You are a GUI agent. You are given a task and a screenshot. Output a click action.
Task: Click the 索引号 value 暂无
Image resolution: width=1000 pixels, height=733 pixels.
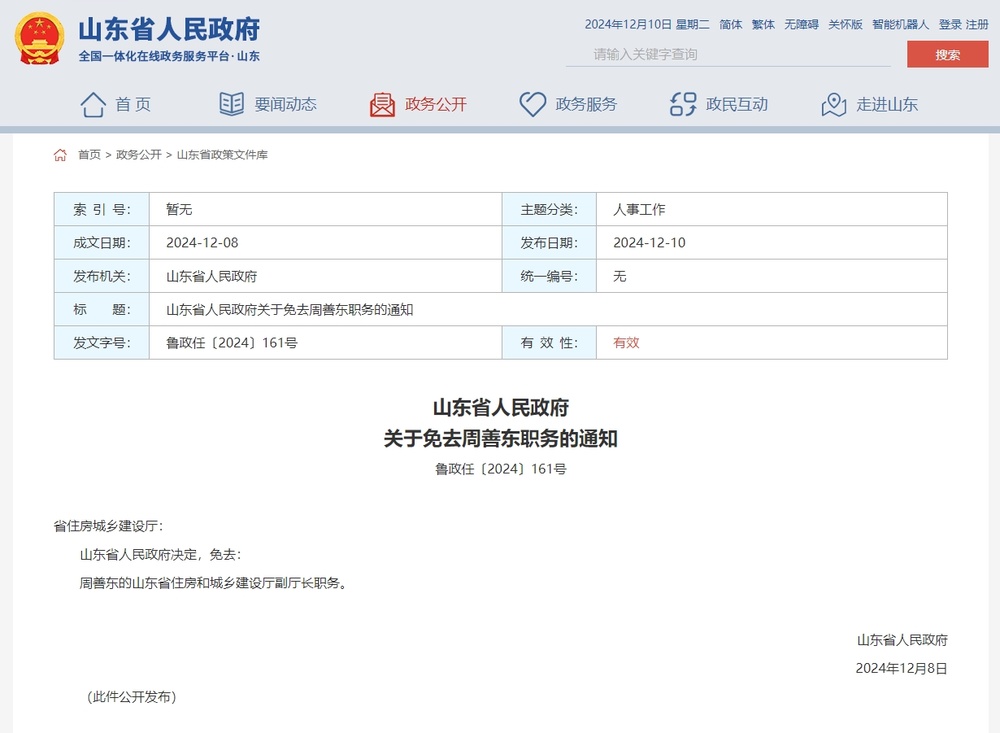179,209
